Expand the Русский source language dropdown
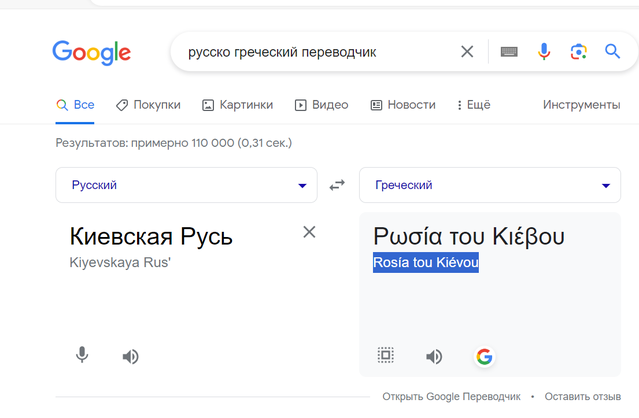This screenshot has height=418, width=639. (186, 185)
